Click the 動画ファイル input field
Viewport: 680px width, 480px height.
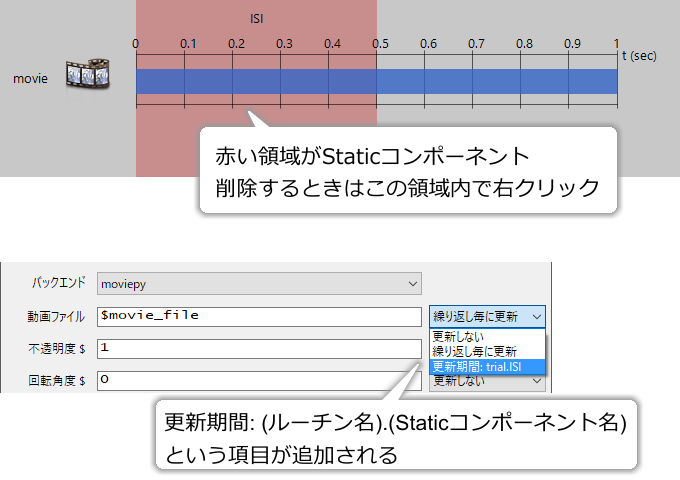pos(259,317)
